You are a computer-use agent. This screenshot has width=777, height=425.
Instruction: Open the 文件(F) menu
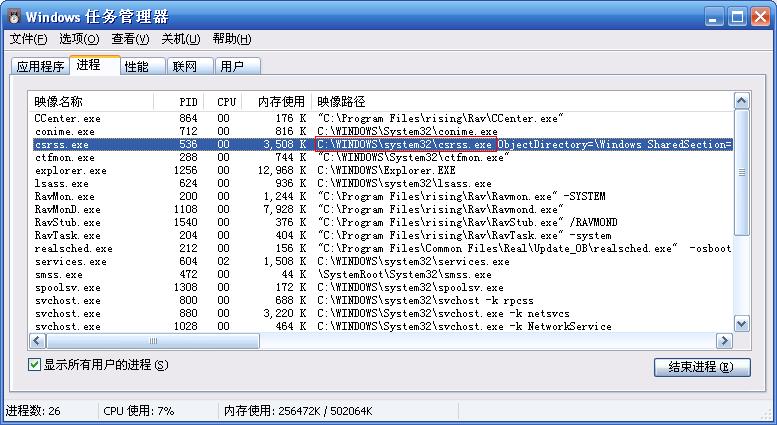point(29,39)
